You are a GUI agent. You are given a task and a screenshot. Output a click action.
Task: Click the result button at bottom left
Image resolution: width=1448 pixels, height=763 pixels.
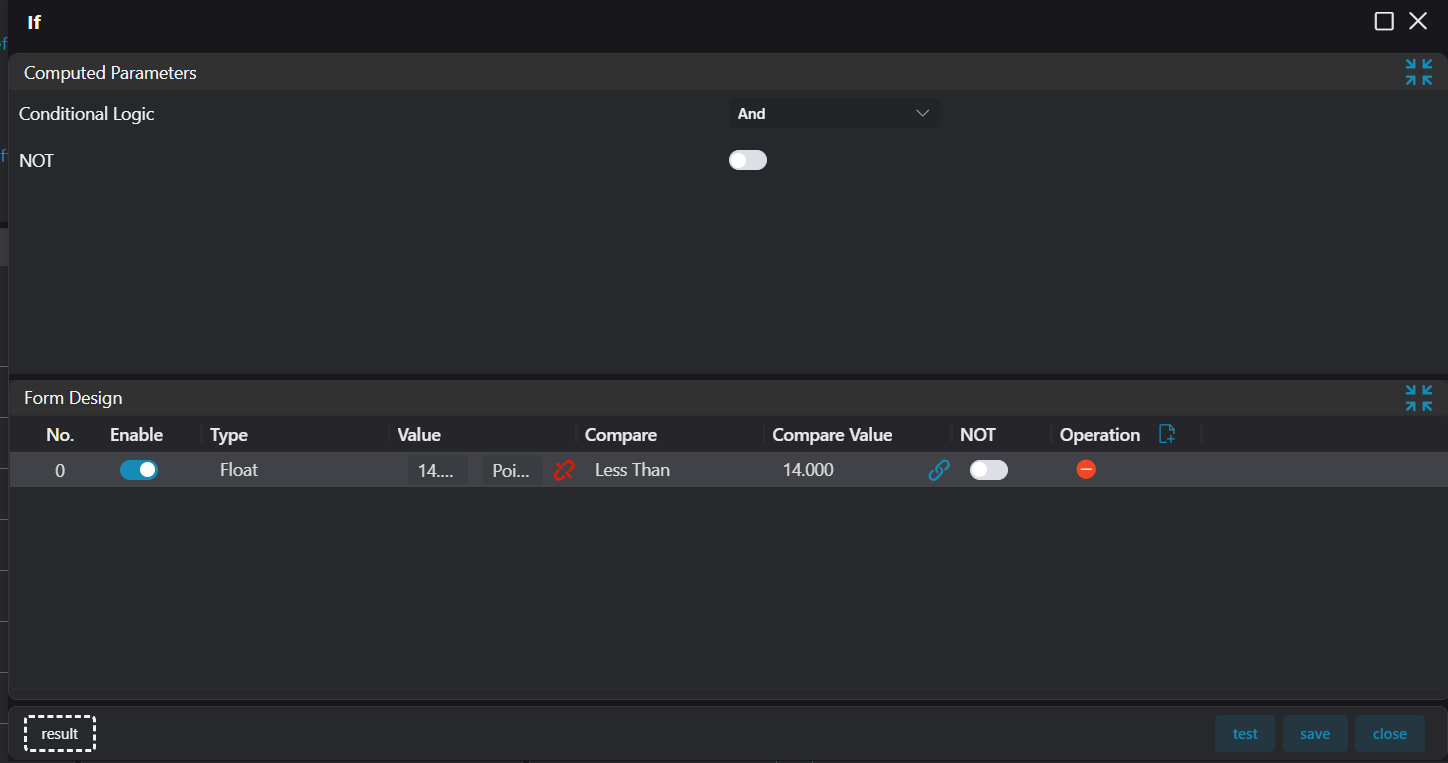click(60, 734)
